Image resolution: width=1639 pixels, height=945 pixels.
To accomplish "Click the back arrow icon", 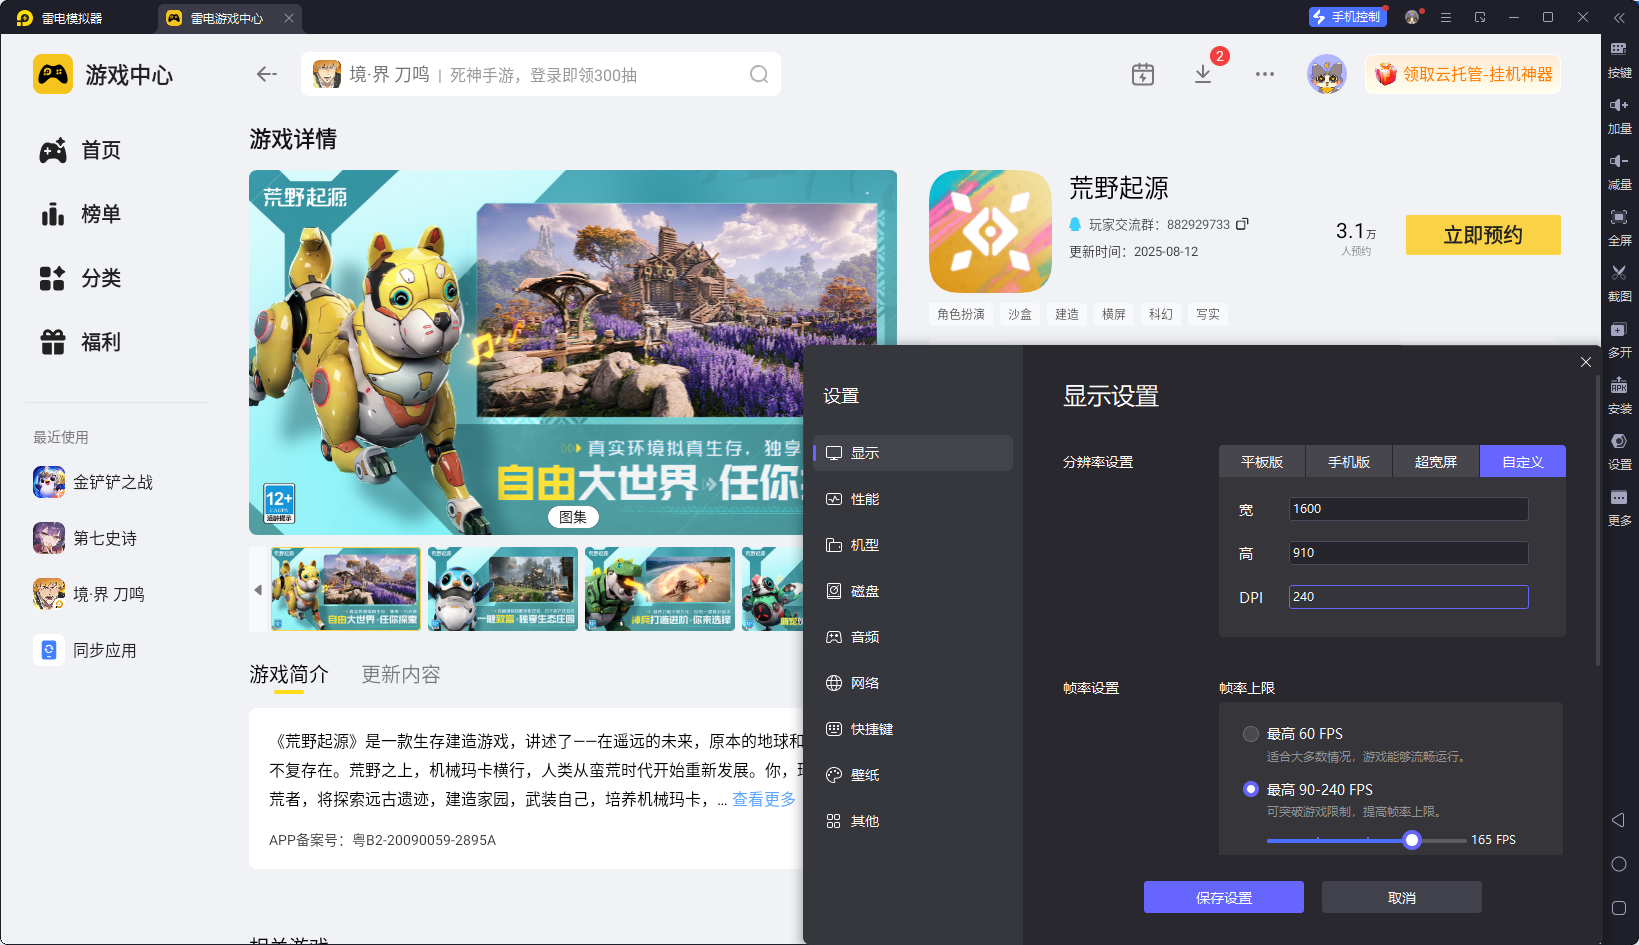I will tap(266, 74).
